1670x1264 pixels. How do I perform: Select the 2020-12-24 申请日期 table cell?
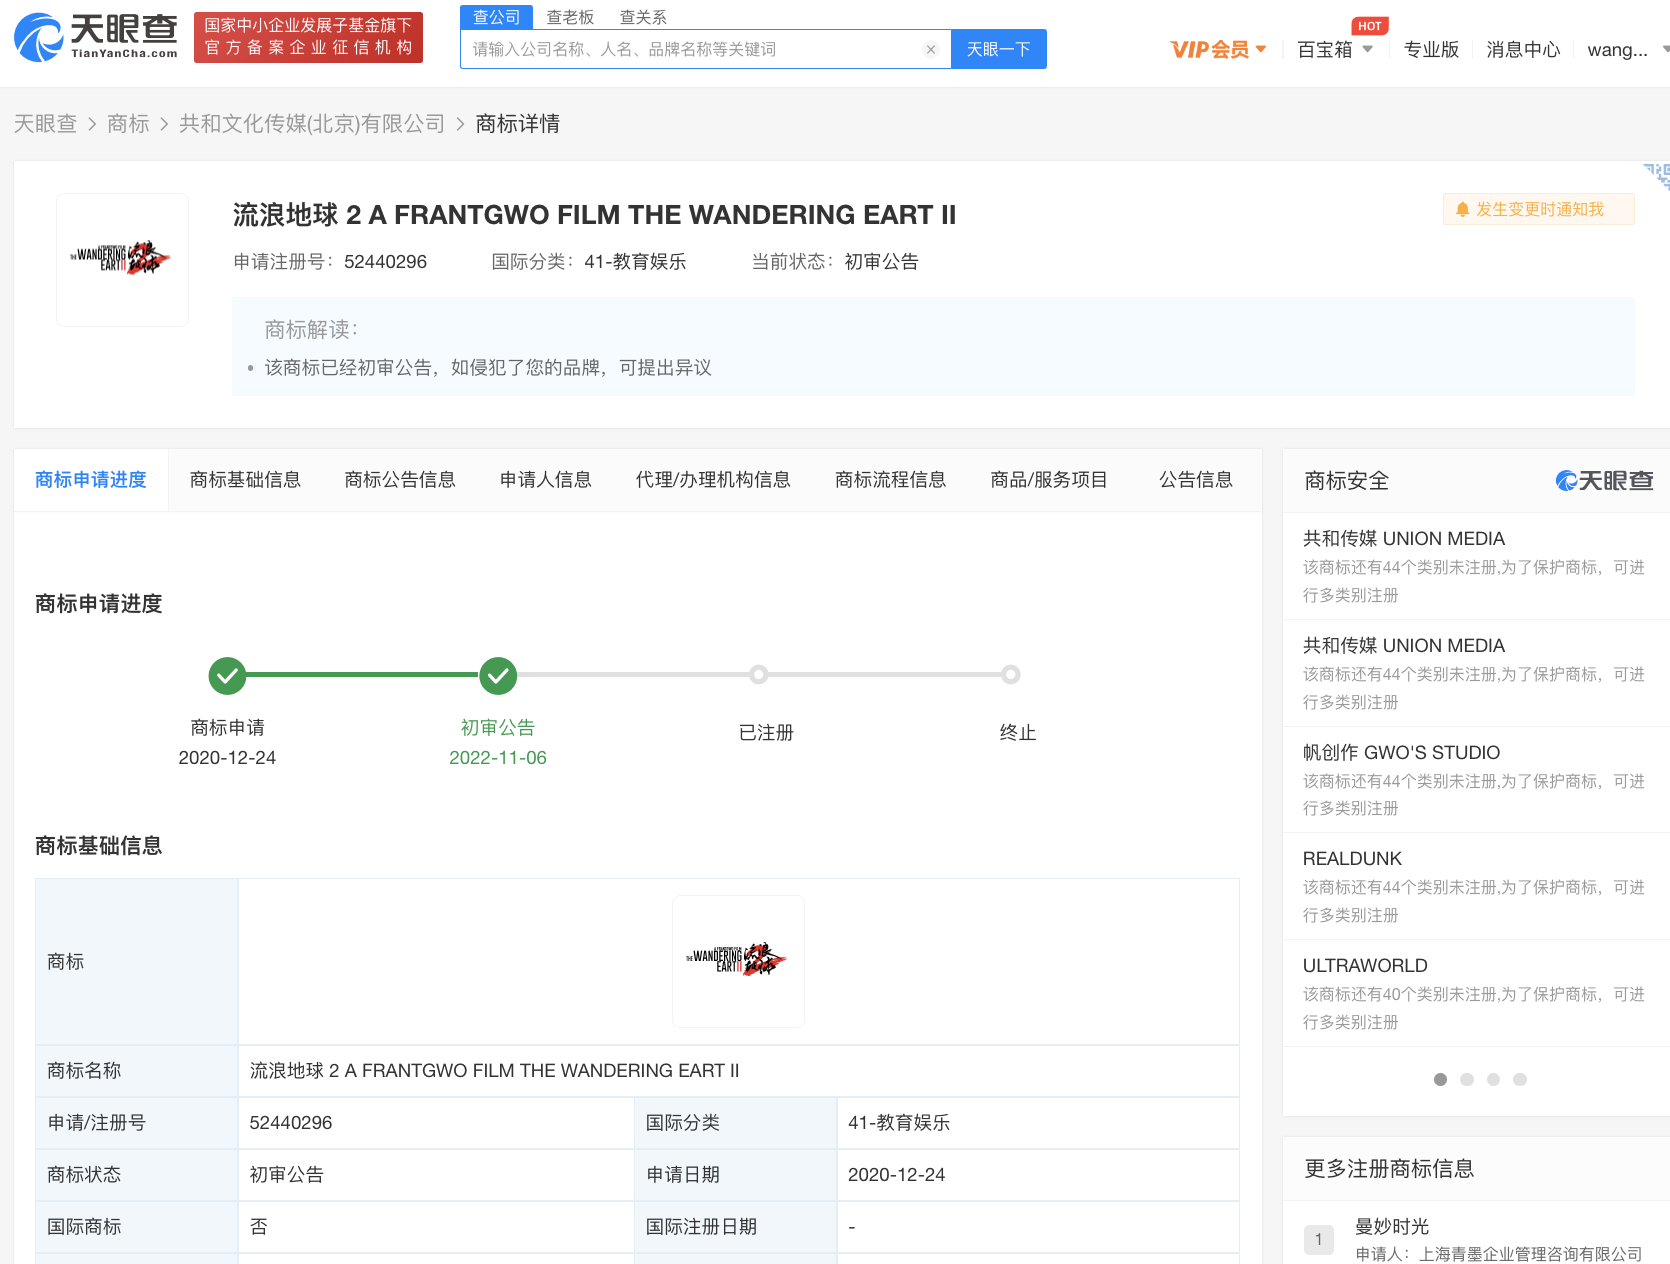[x=1038, y=1175]
